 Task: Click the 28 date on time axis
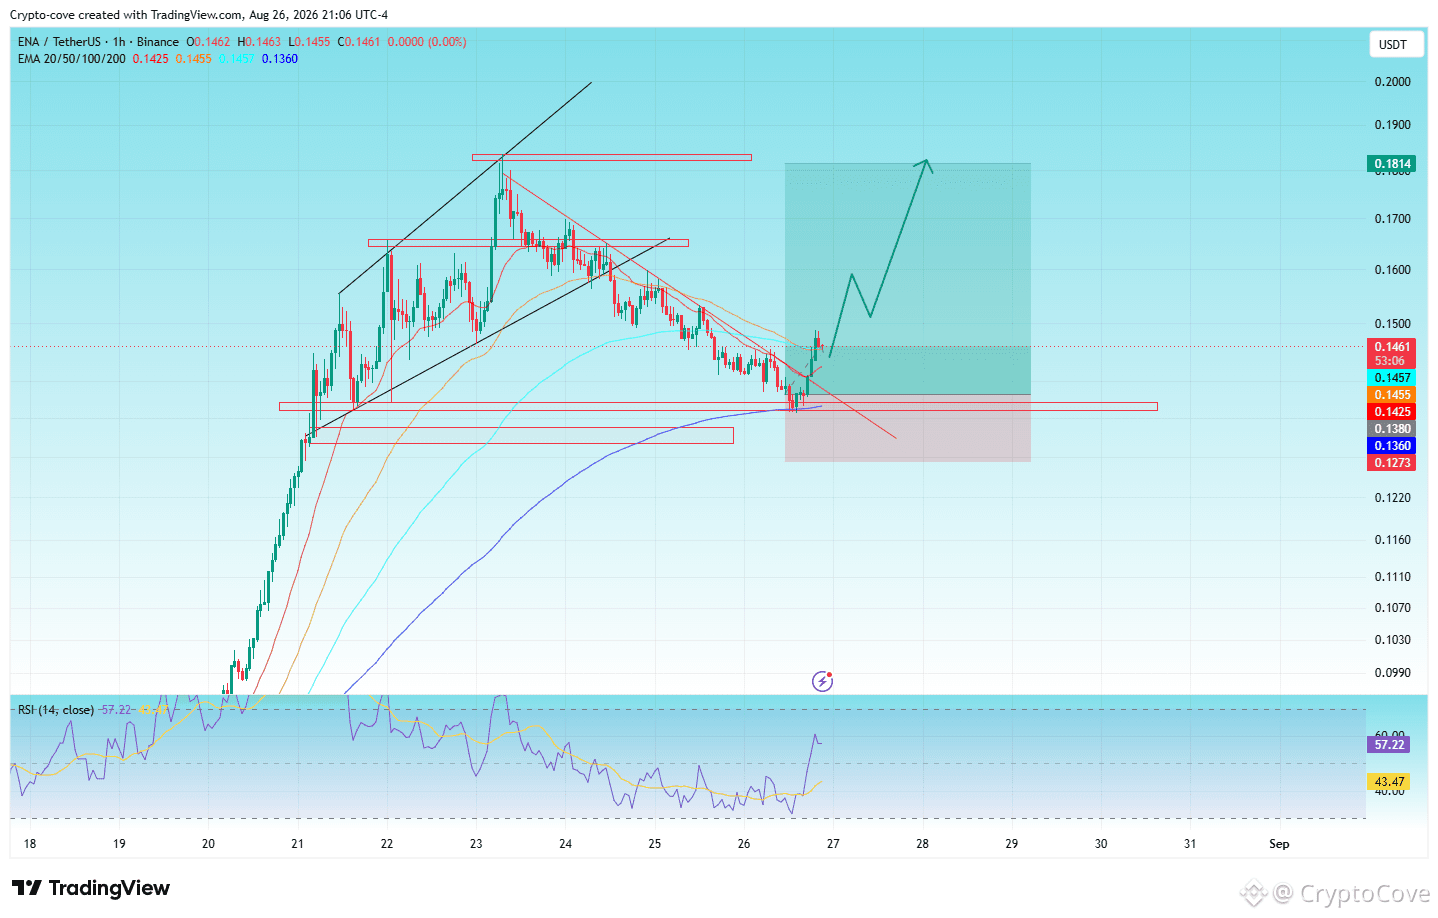[922, 844]
